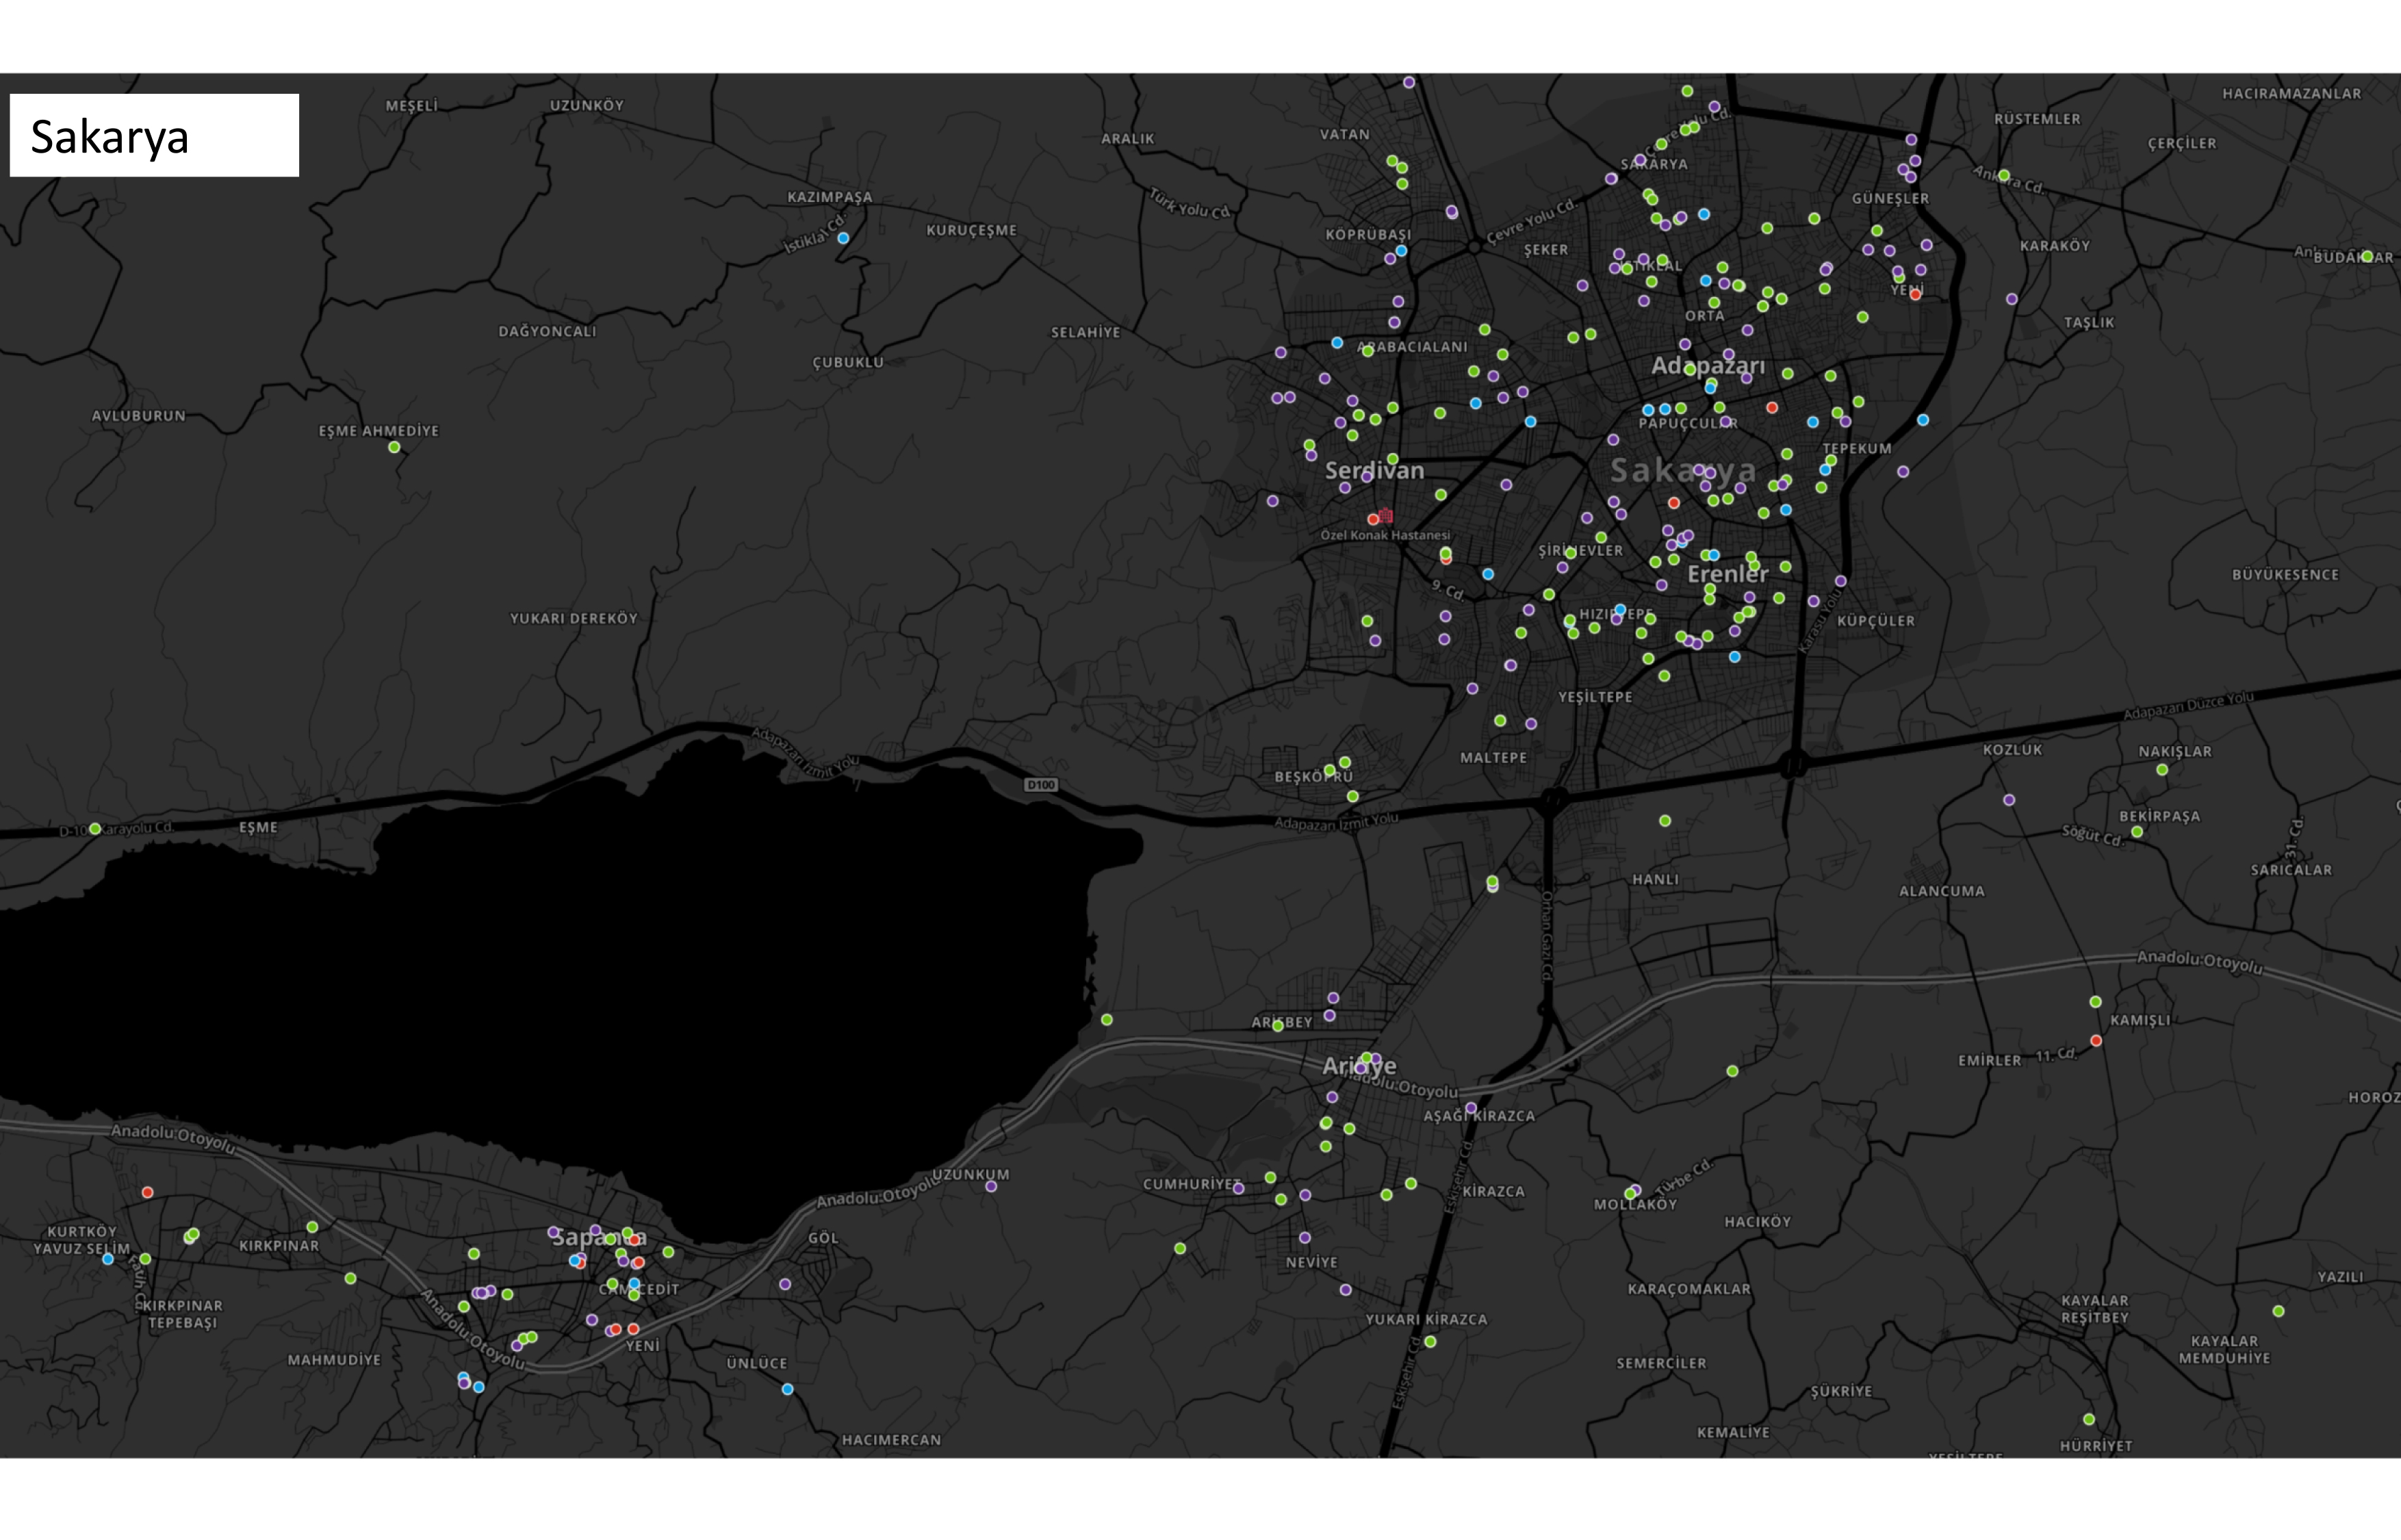Click the Sakarya title box

coord(154,136)
